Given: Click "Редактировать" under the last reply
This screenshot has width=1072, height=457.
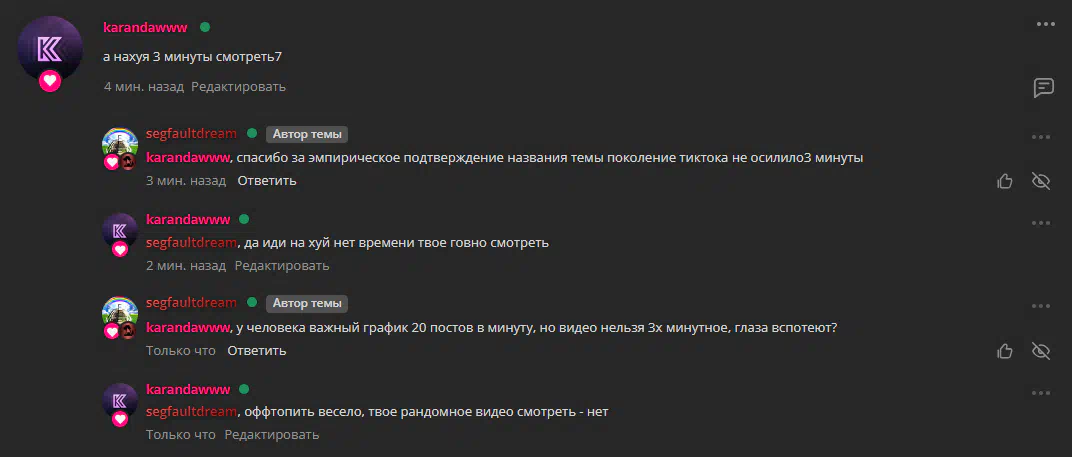Looking at the screenshot, I should (x=272, y=434).
